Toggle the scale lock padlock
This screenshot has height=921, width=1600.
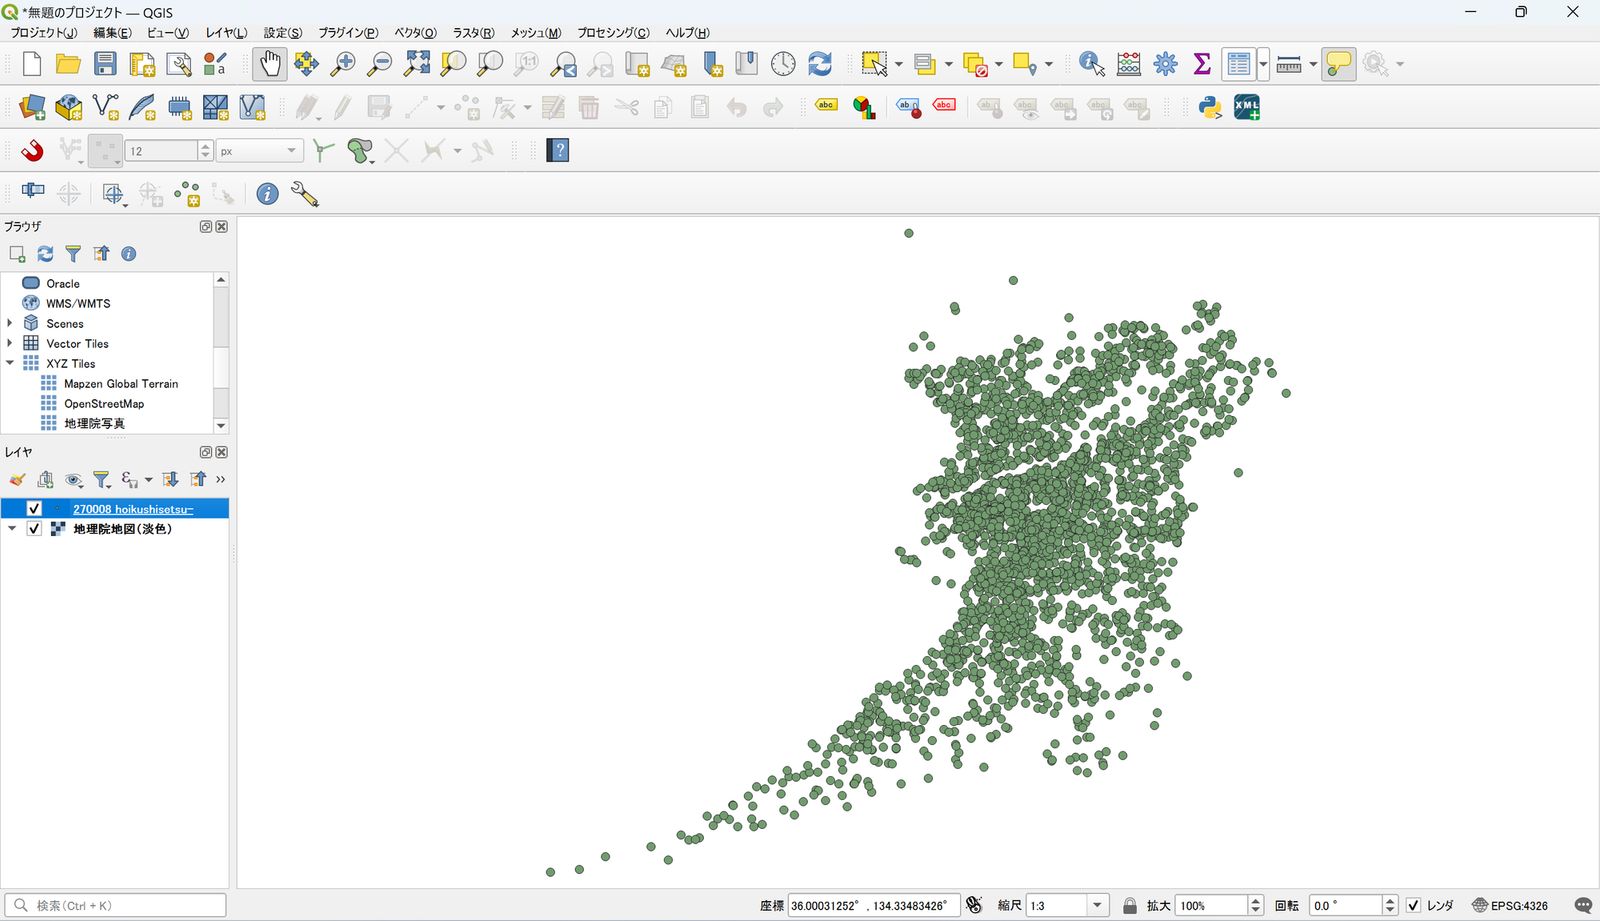(1130, 905)
